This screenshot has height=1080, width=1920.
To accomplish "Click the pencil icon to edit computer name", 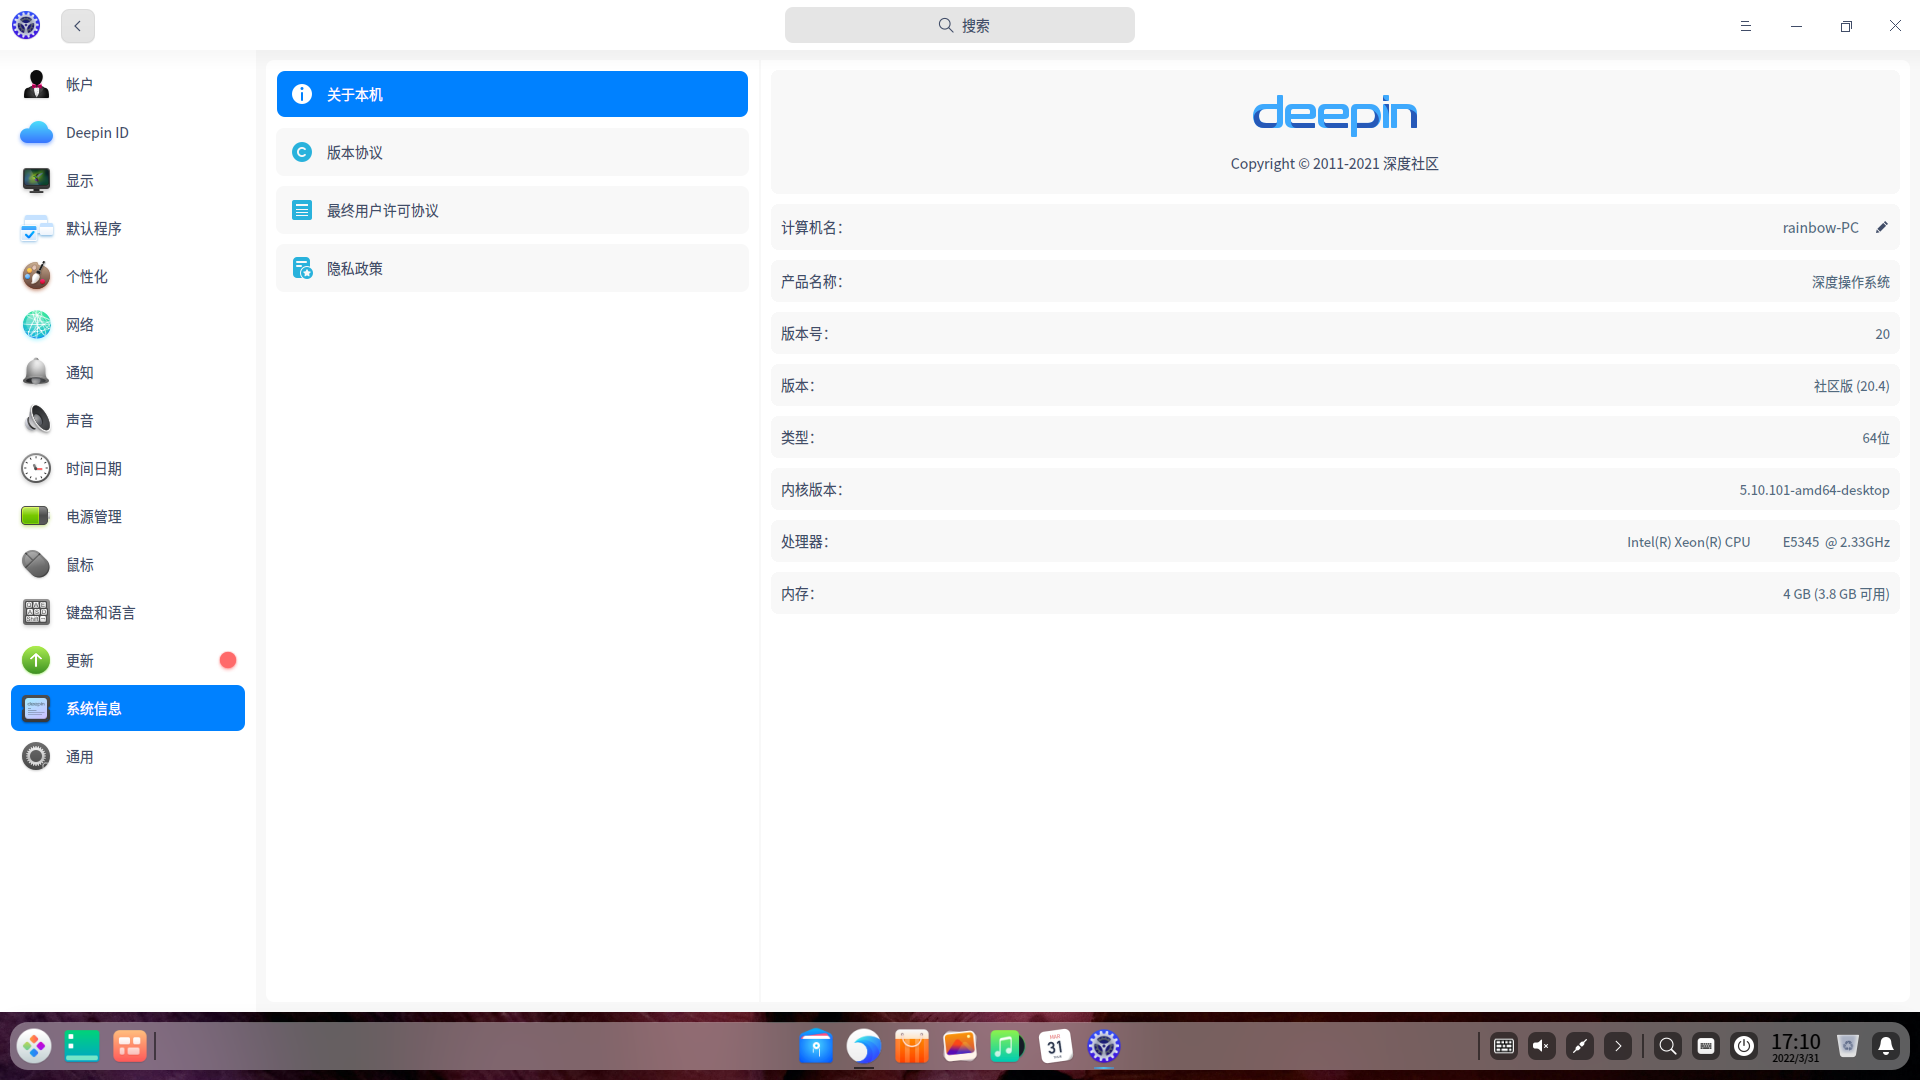I will (1881, 228).
